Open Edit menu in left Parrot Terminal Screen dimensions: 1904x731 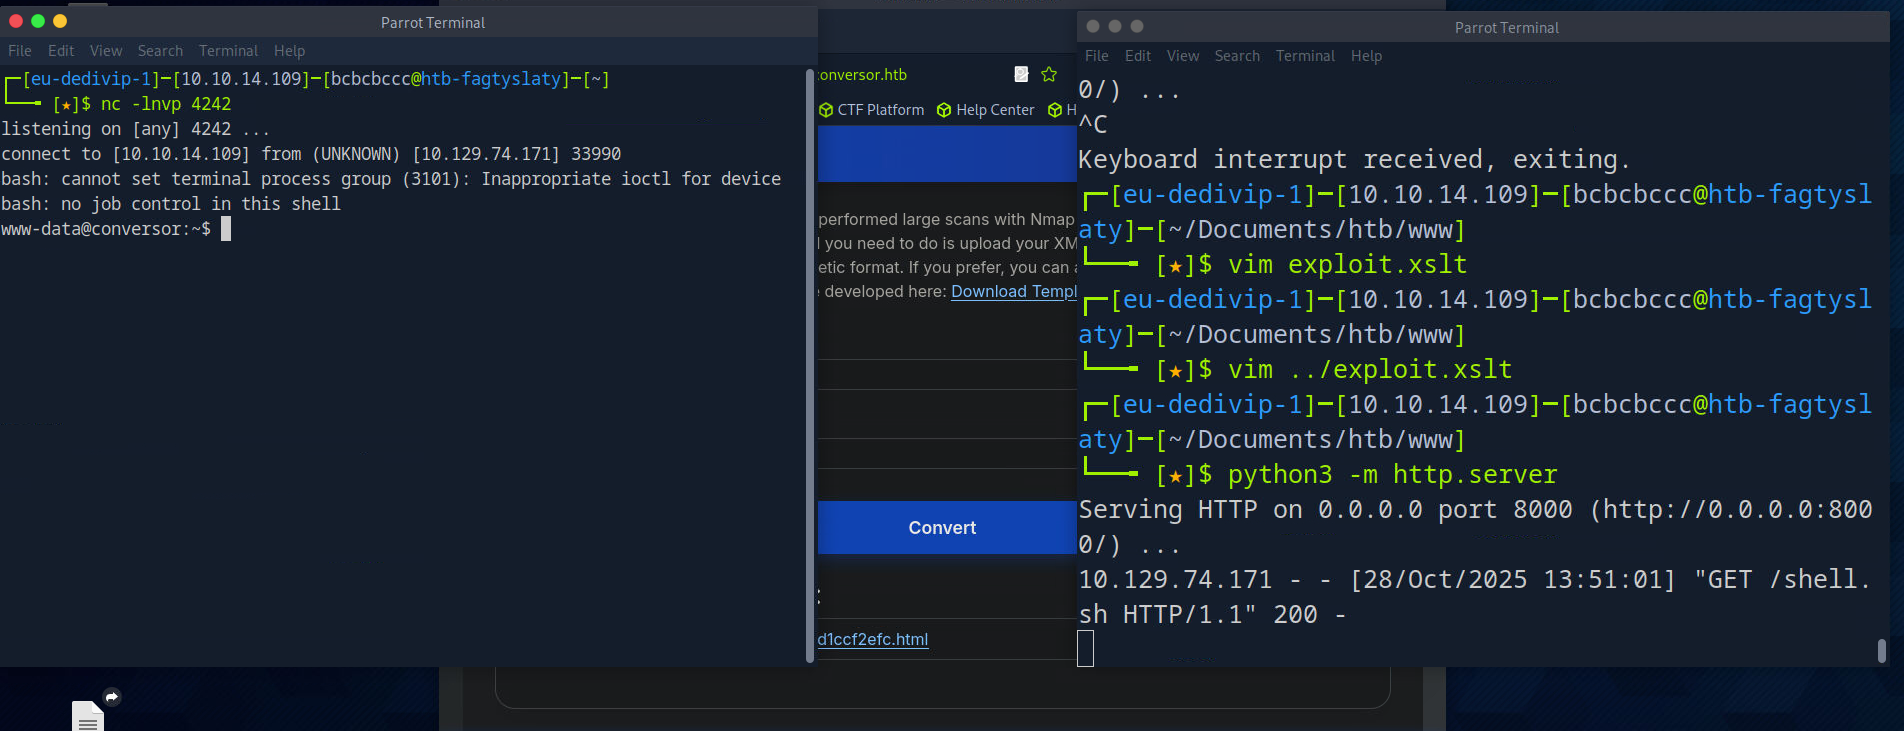(x=61, y=51)
